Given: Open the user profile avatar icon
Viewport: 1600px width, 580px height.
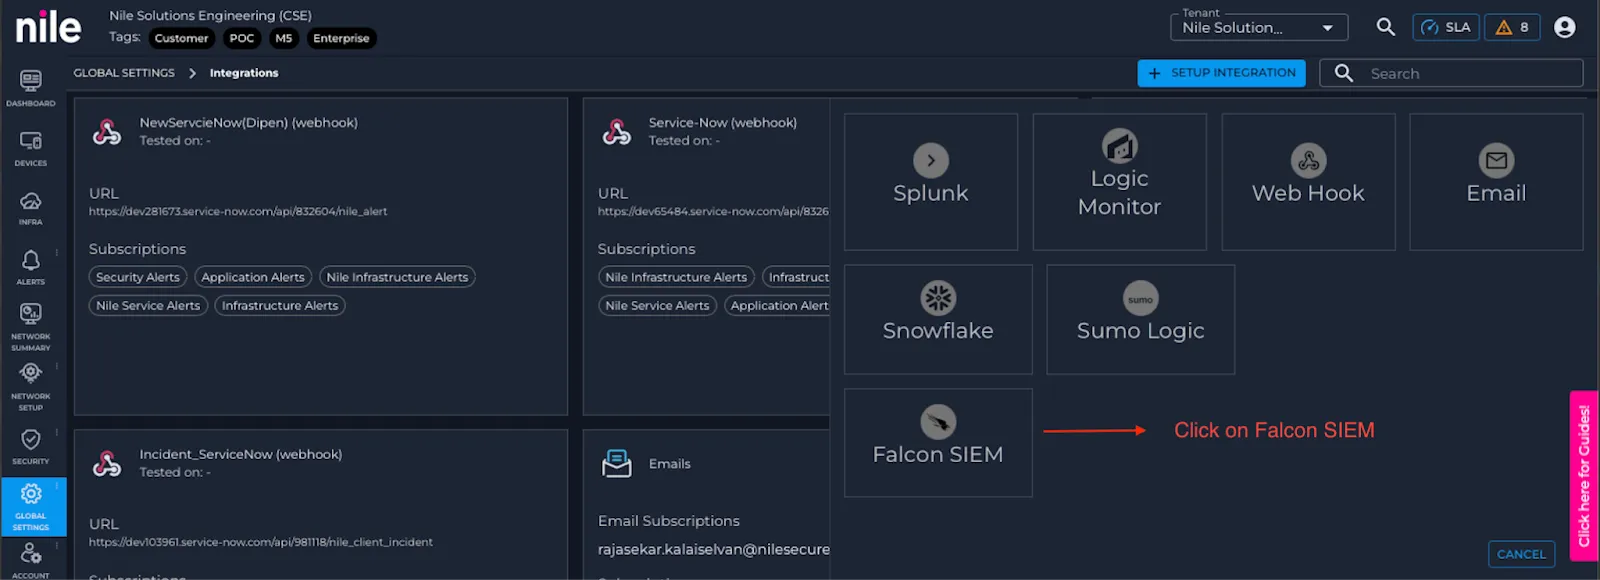Looking at the screenshot, I should pyautogui.click(x=1565, y=27).
